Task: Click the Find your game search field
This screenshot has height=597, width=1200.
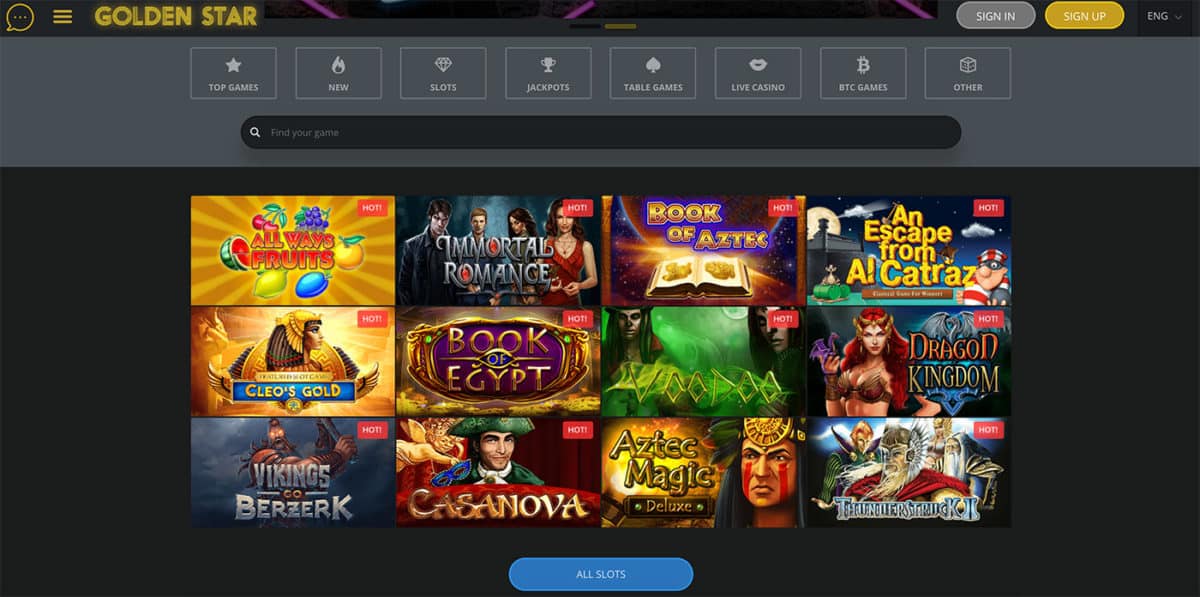Action: pyautogui.click(x=600, y=132)
